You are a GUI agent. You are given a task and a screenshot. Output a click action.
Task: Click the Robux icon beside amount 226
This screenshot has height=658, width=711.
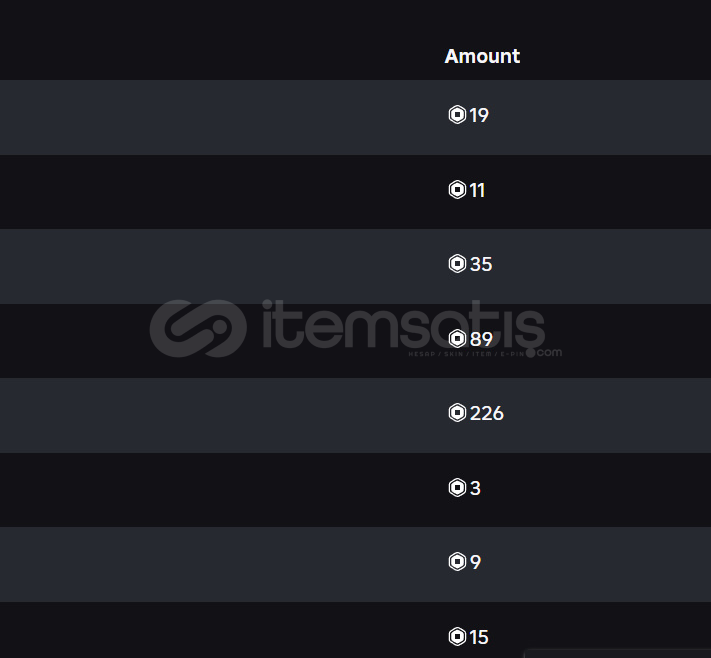[x=457, y=413]
